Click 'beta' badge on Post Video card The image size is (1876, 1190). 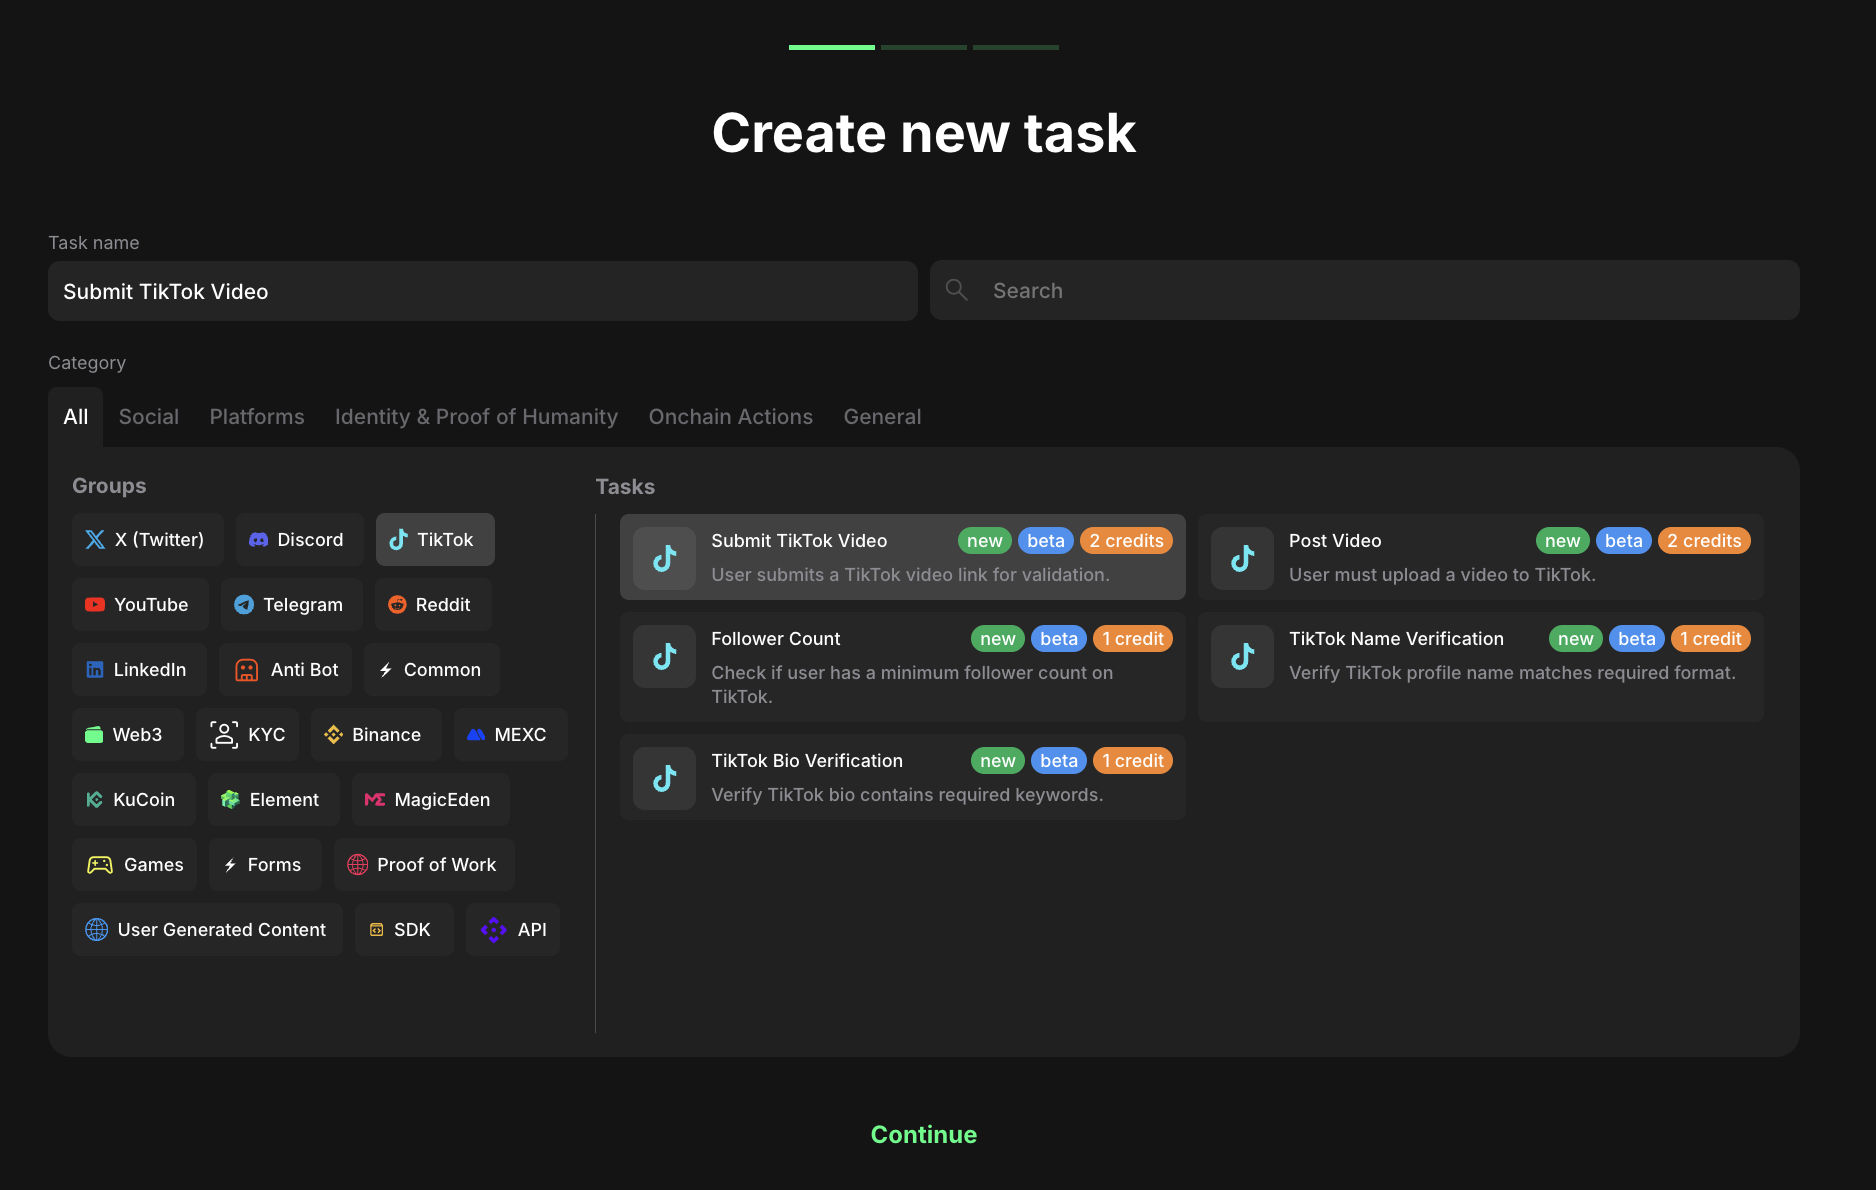click(1623, 541)
